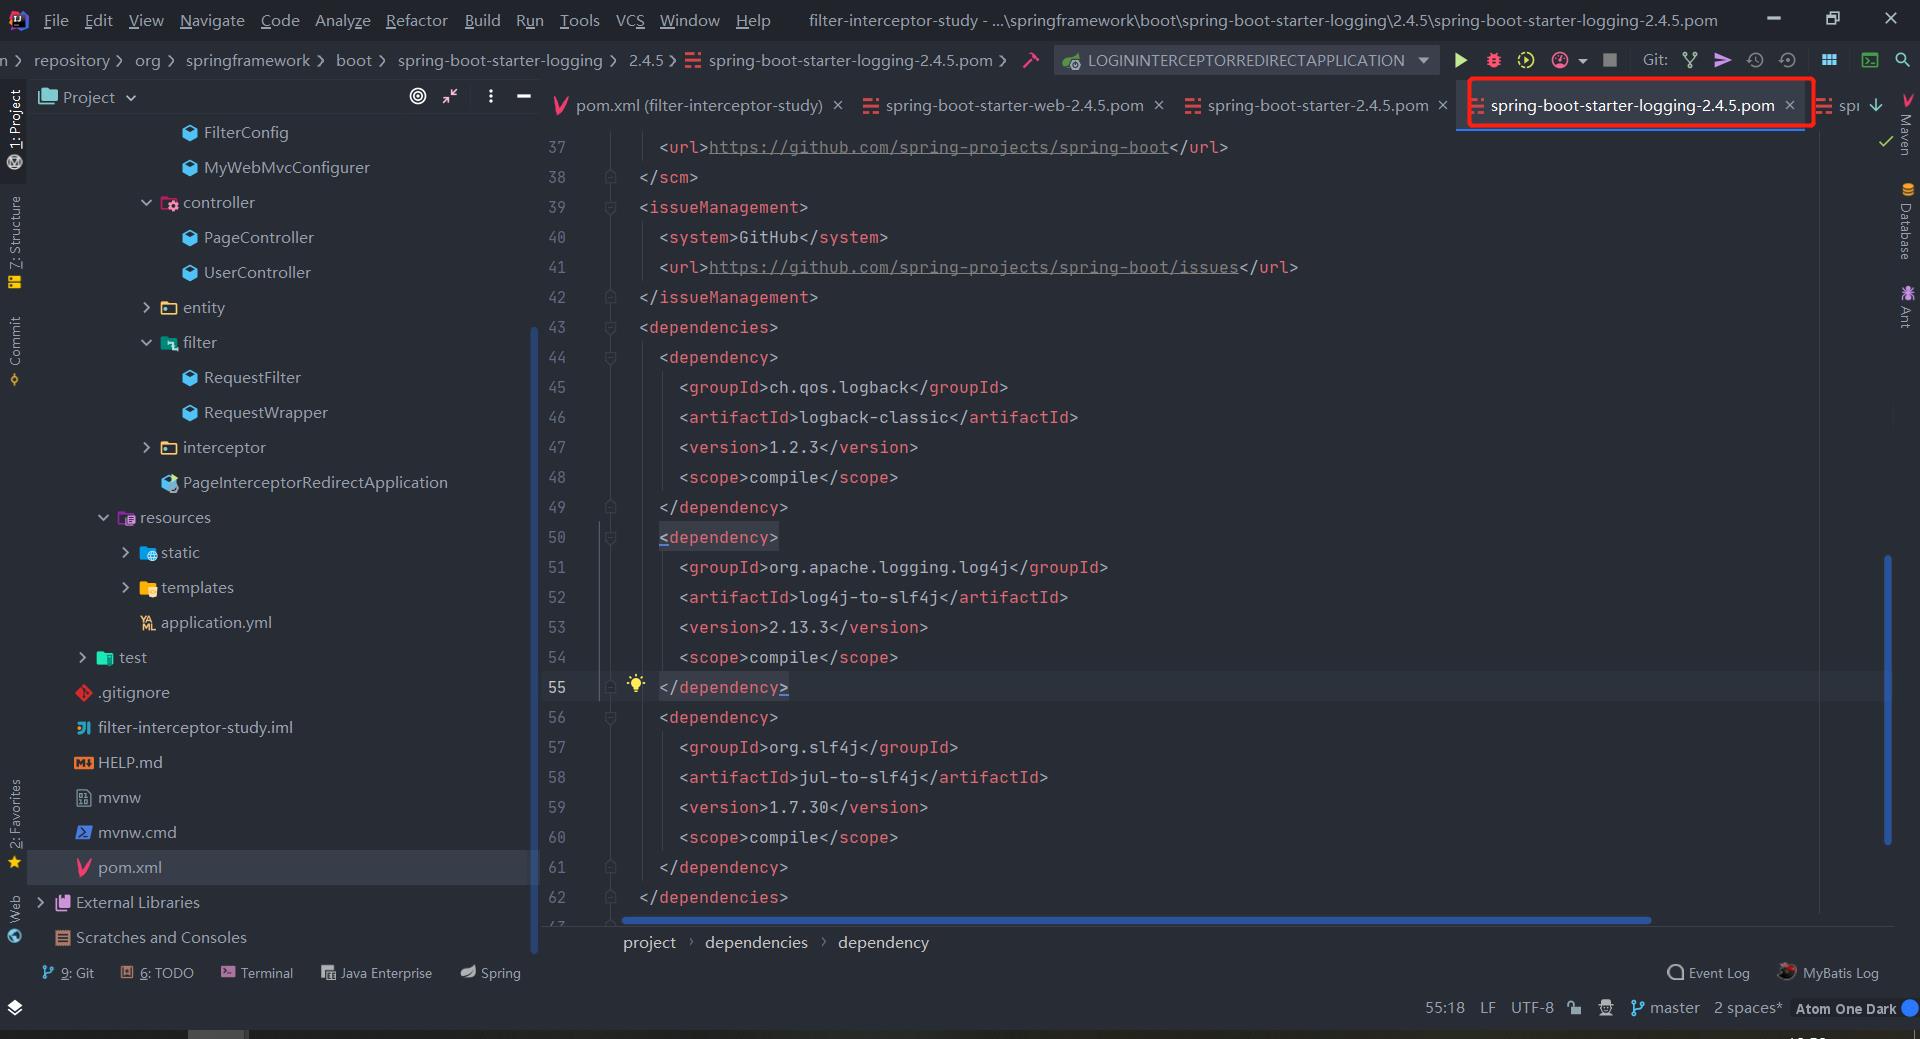Expand the static folder

pos(125,552)
